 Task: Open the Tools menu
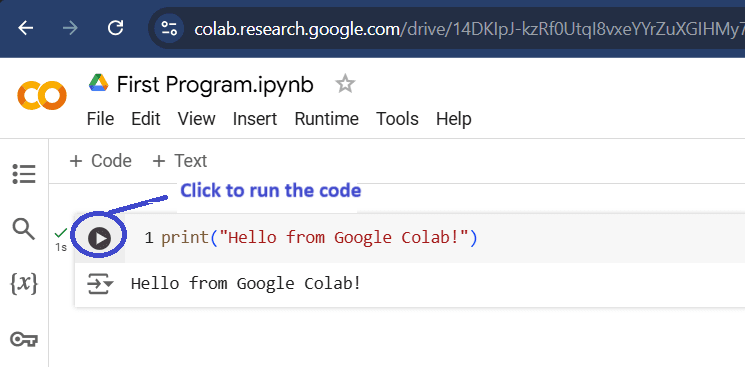(397, 119)
